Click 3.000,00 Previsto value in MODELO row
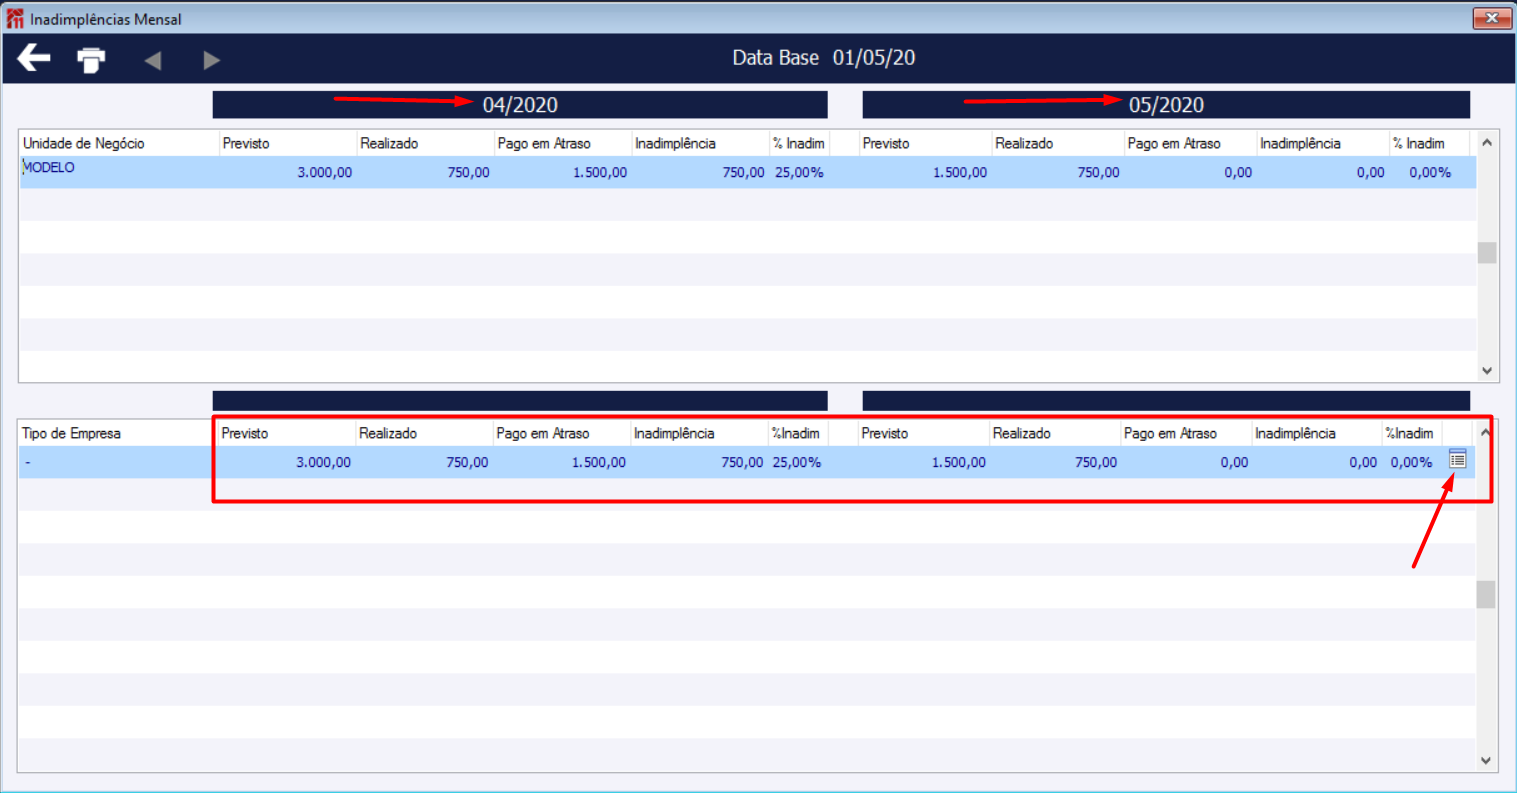1517x793 pixels. [x=325, y=172]
